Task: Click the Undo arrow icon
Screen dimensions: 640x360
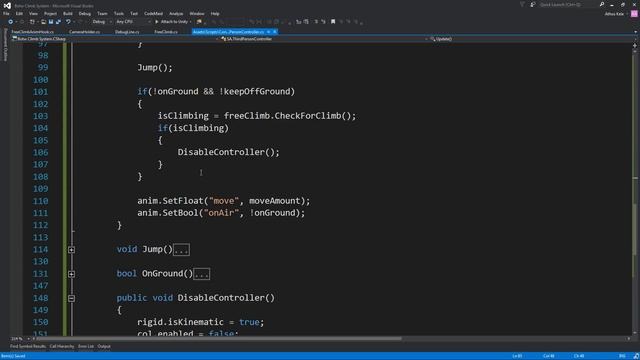Action: pyautogui.click(x=68, y=22)
